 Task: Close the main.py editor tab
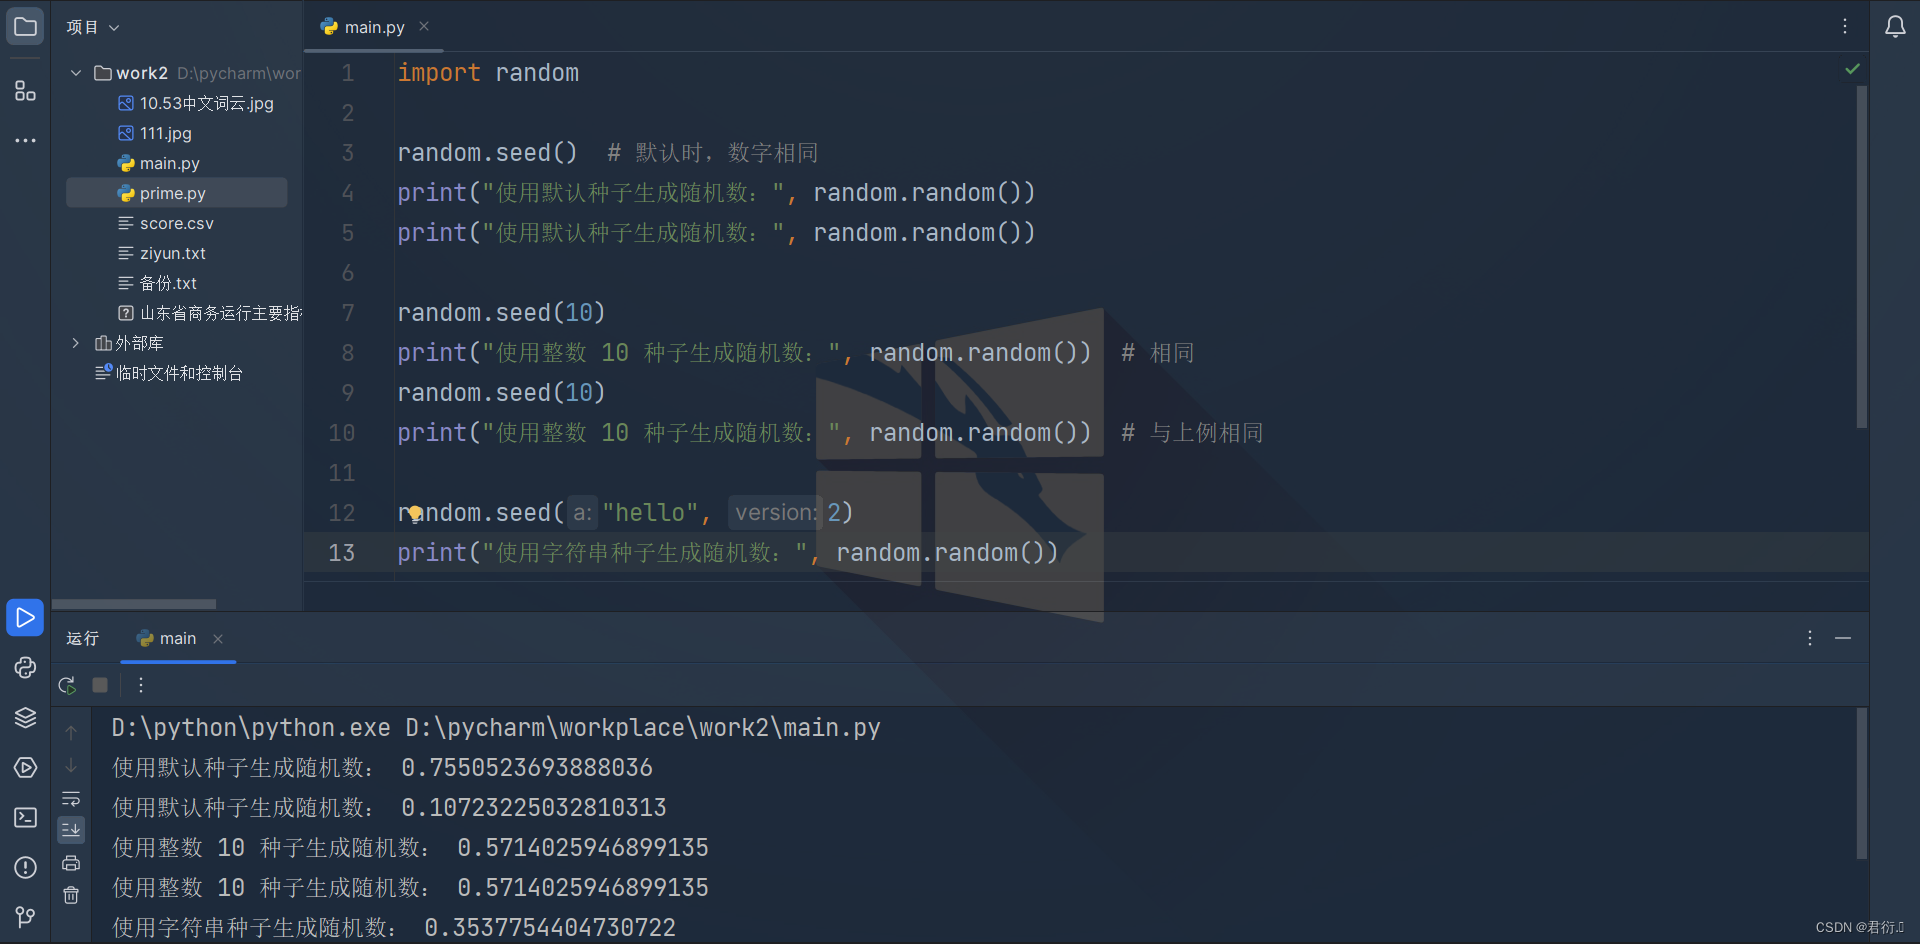[x=424, y=27]
